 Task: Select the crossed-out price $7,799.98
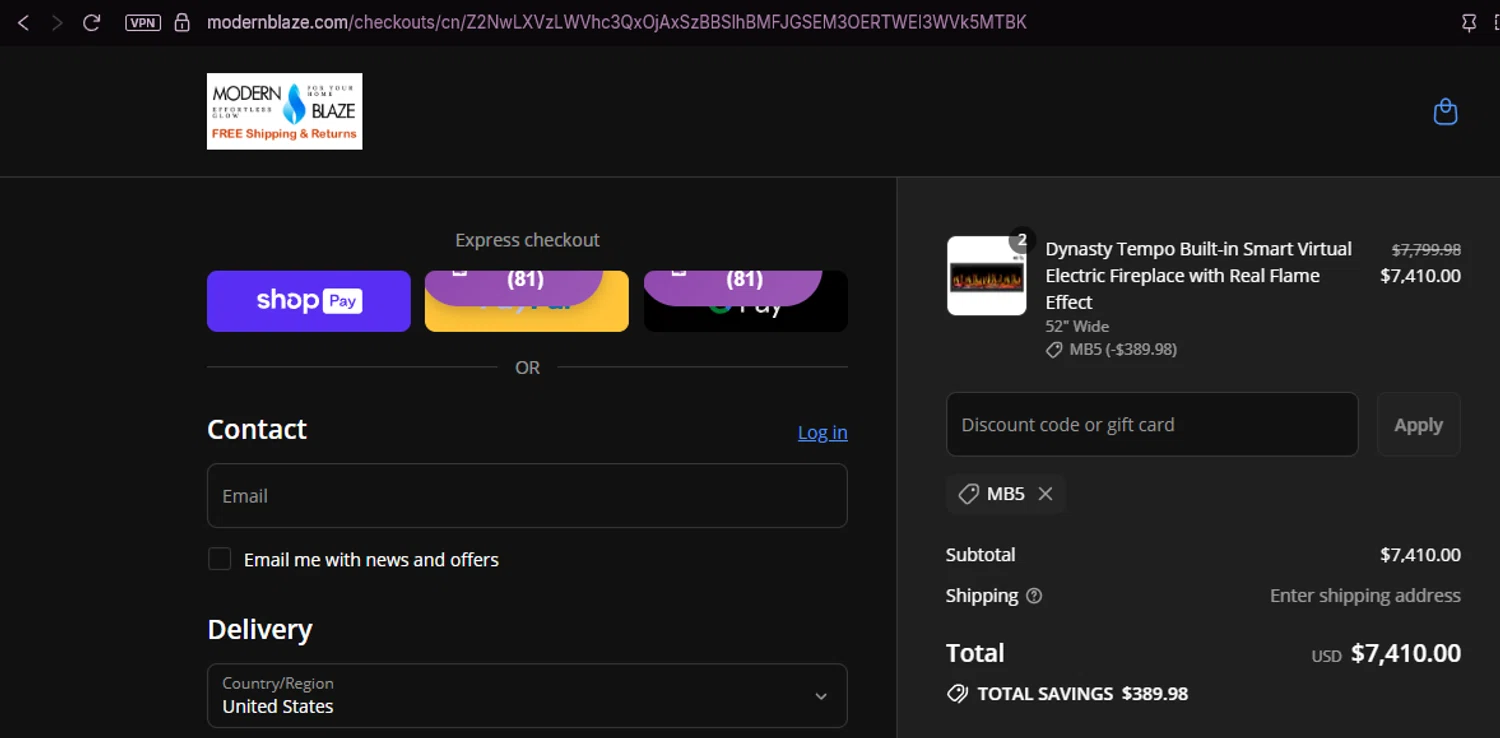(x=1426, y=249)
